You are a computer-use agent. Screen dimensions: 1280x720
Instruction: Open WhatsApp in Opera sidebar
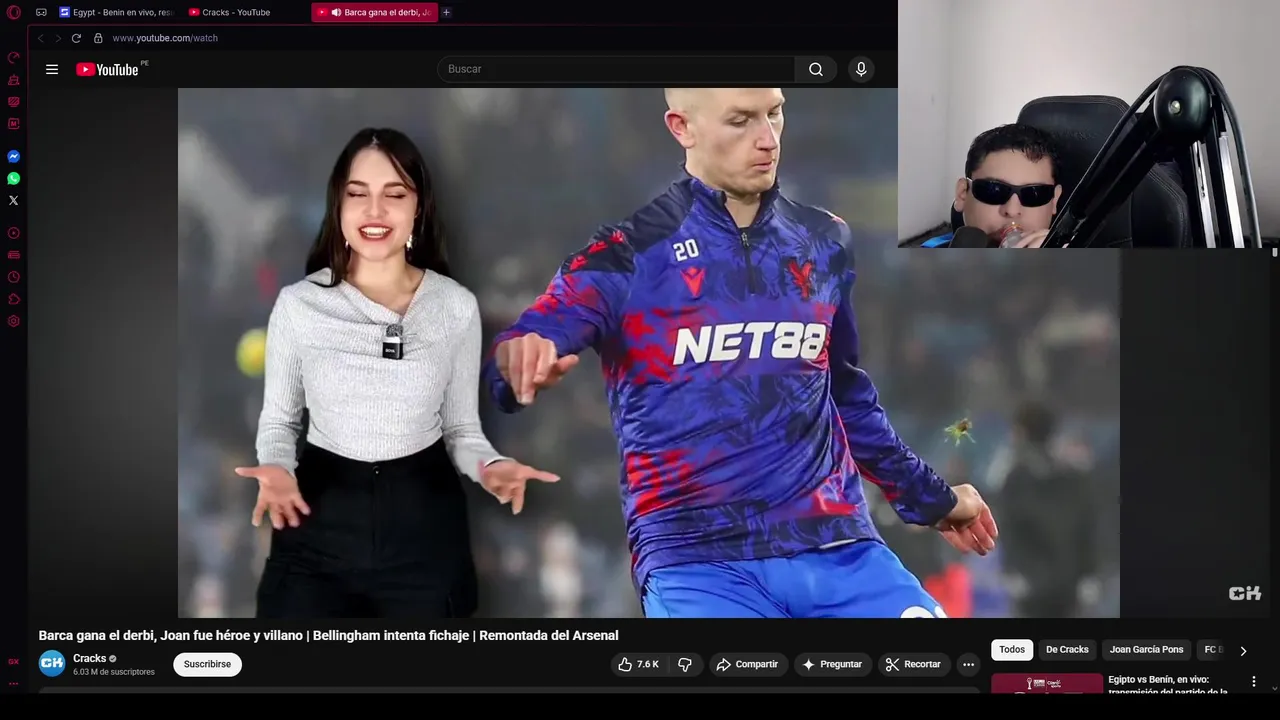pyautogui.click(x=13, y=179)
